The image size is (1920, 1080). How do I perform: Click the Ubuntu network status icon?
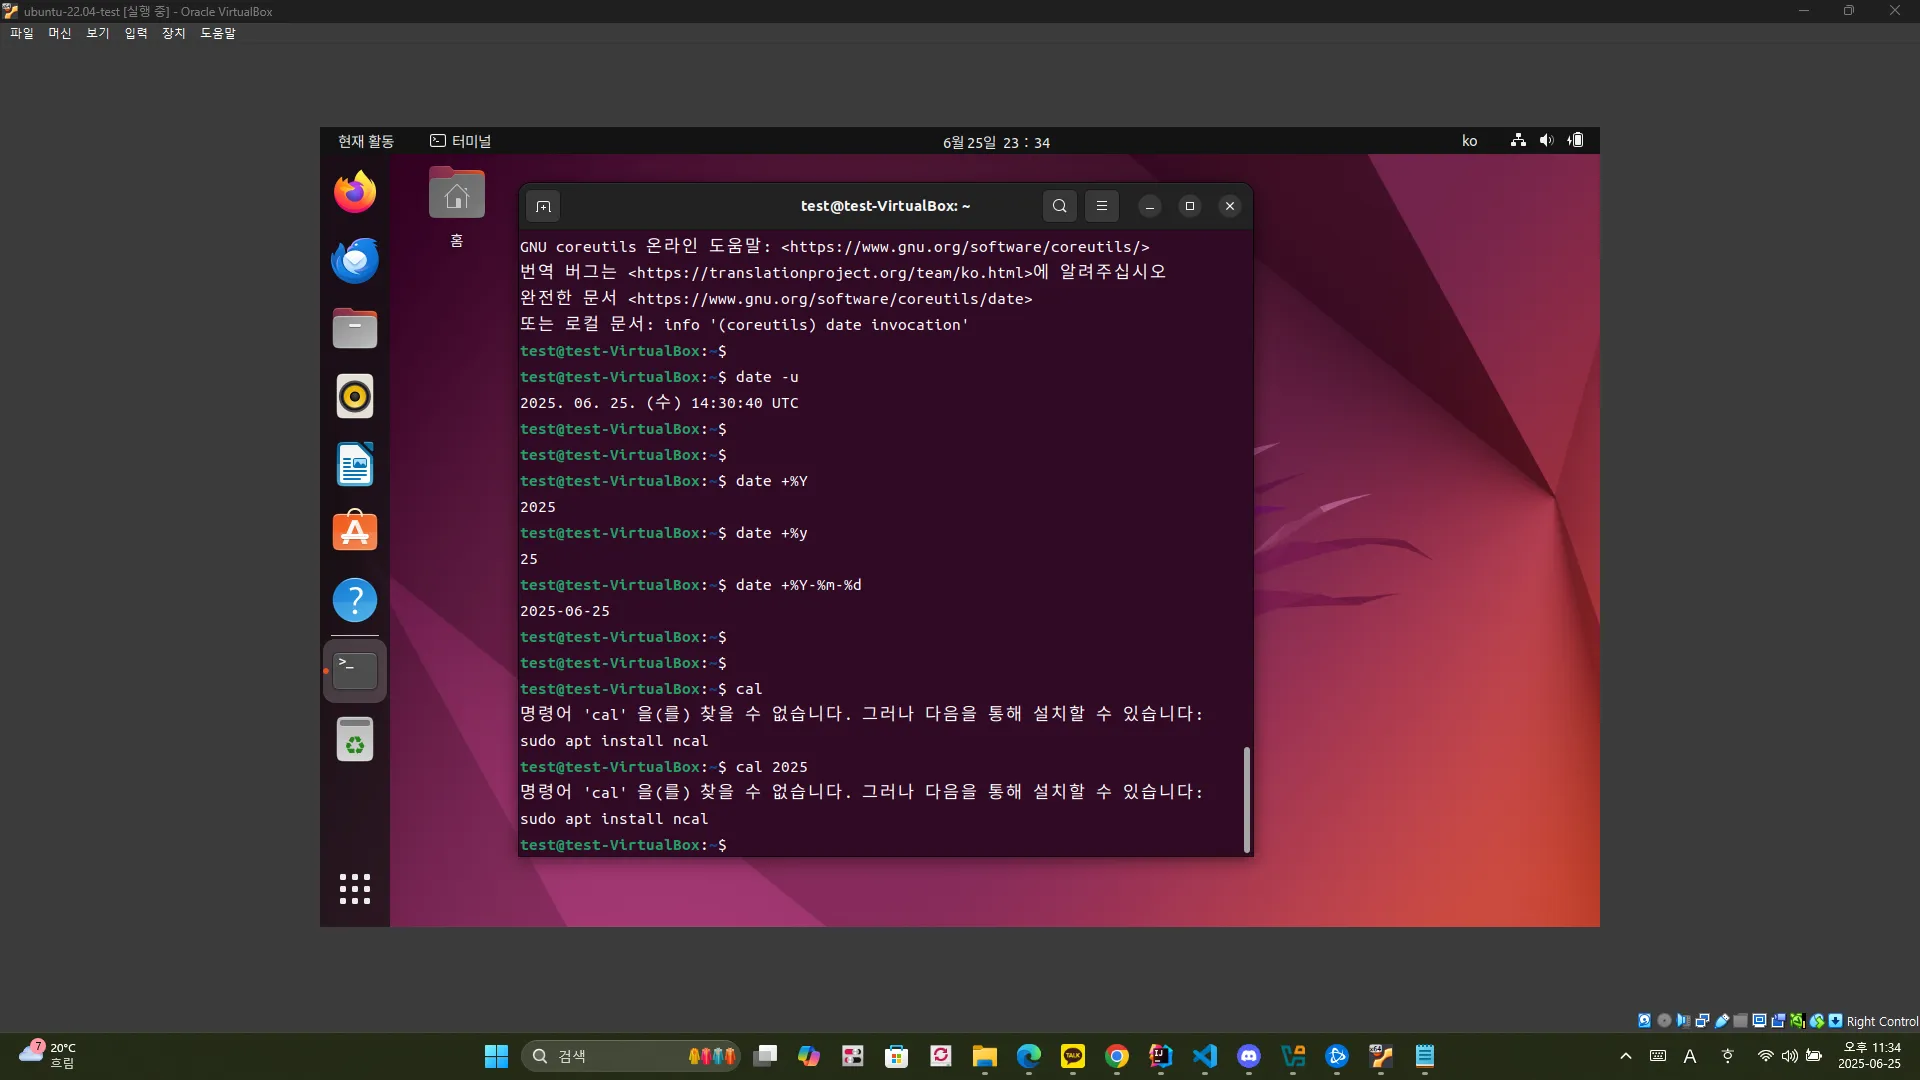pyautogui.click(x=1518, y=141)
